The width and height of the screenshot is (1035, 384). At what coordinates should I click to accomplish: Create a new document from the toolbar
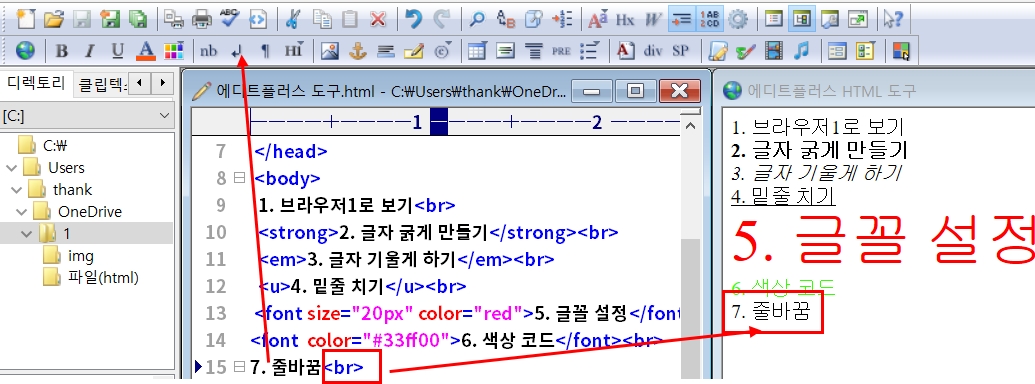click(x=26, y=19)
